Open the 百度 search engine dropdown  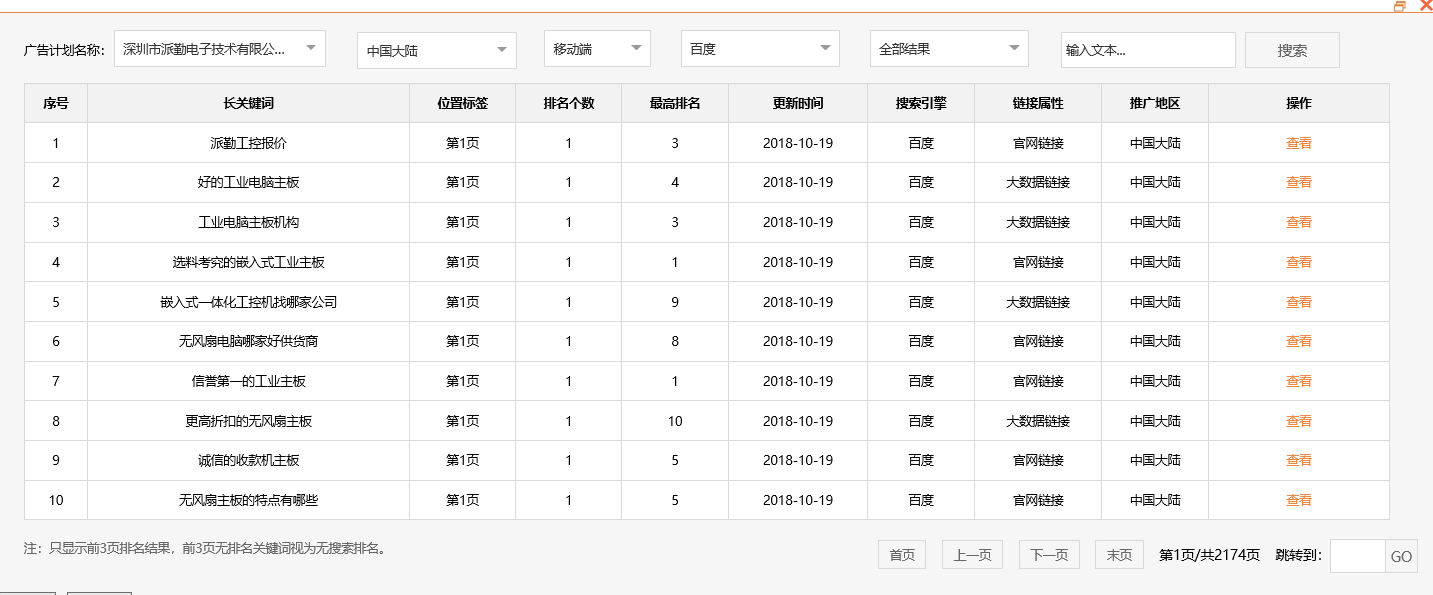click(758, 48)
